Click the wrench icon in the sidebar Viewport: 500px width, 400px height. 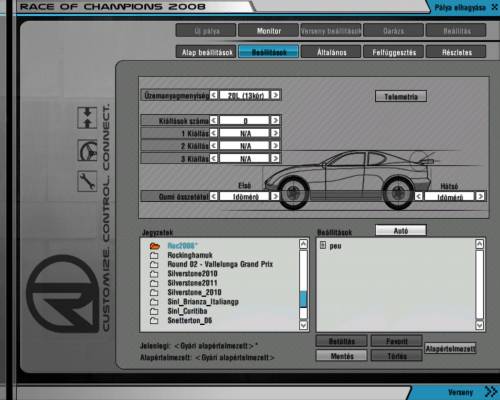(87, 181)
